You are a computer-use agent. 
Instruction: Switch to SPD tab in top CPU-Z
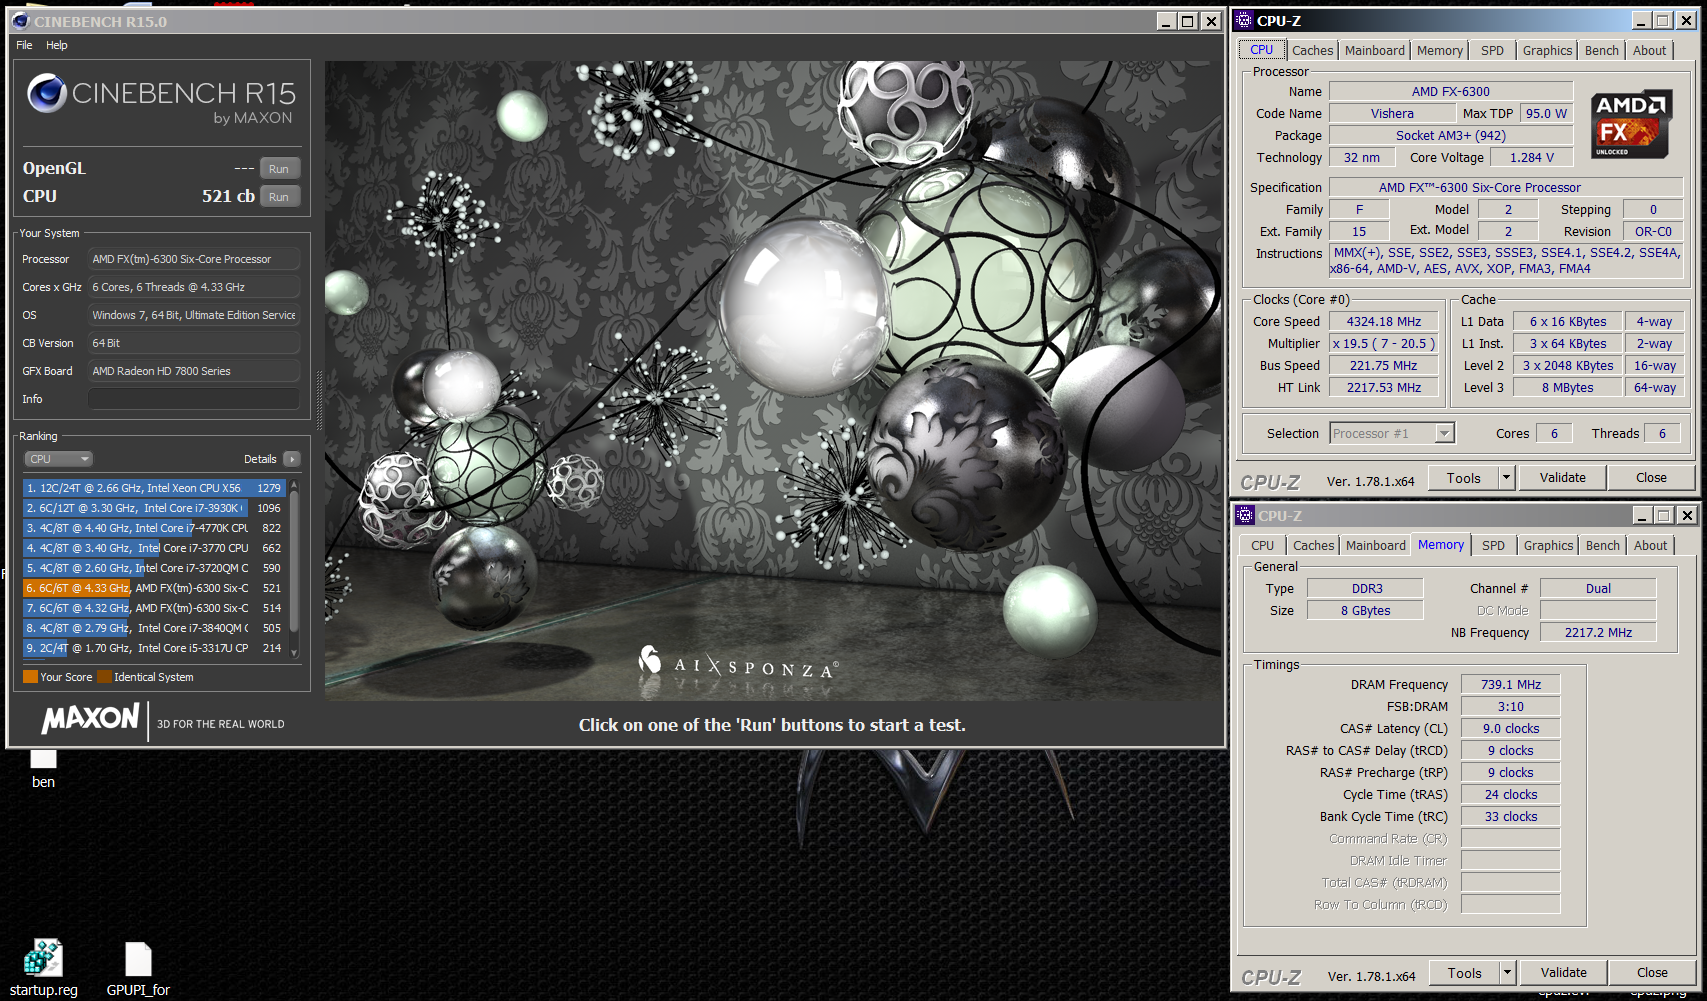coord(1492,50)
